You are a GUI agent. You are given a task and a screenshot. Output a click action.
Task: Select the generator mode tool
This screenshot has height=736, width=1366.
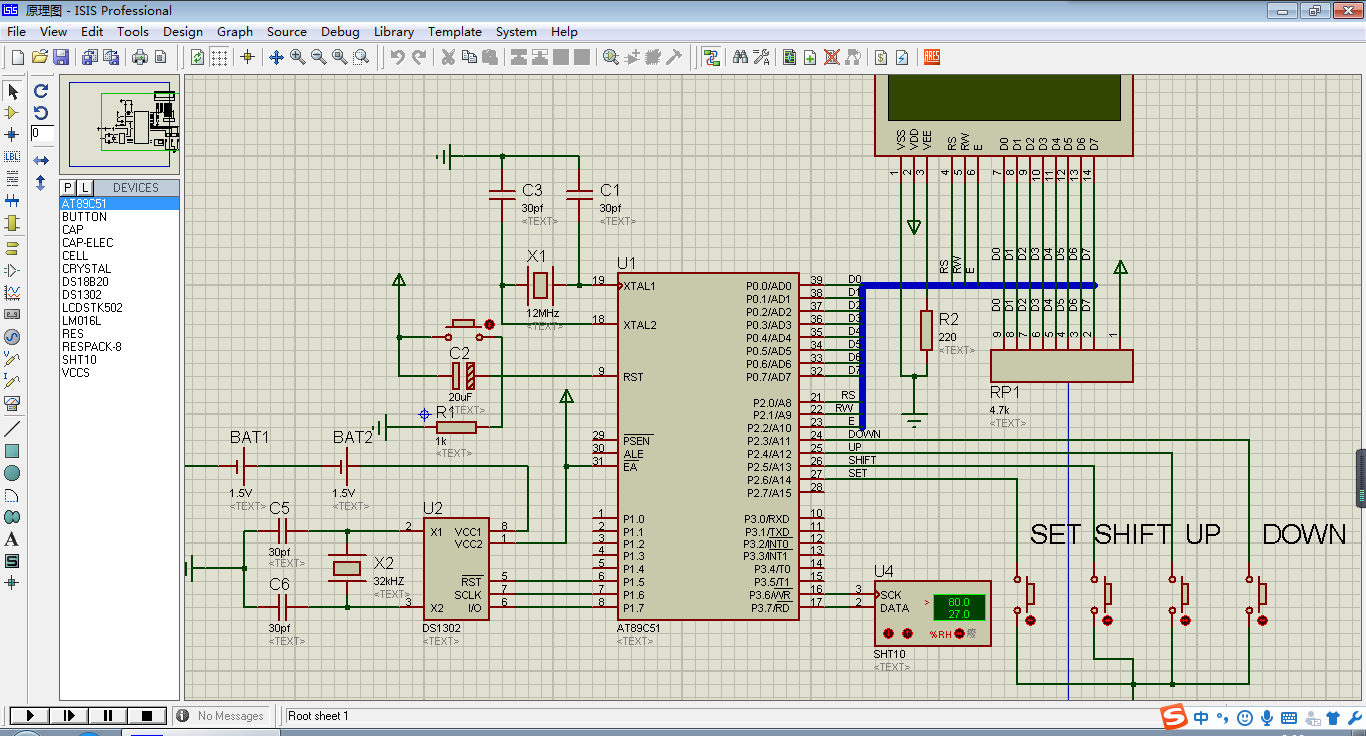[x=12, y=336]
